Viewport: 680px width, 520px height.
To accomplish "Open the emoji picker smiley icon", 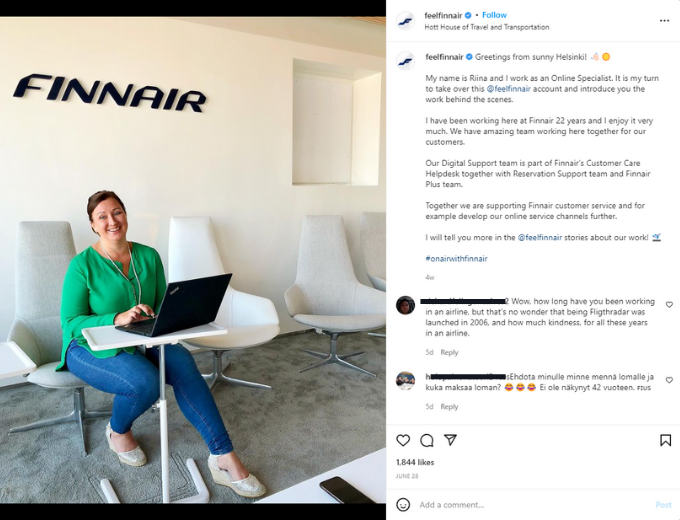I will pos(403,504).
